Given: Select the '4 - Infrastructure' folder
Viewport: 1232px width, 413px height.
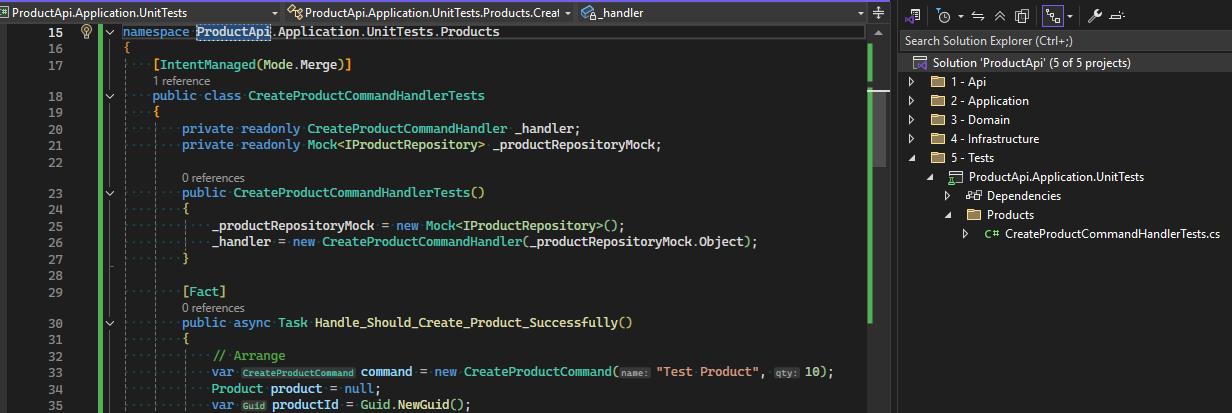Looking at the screenshot, I should [993, 139].
